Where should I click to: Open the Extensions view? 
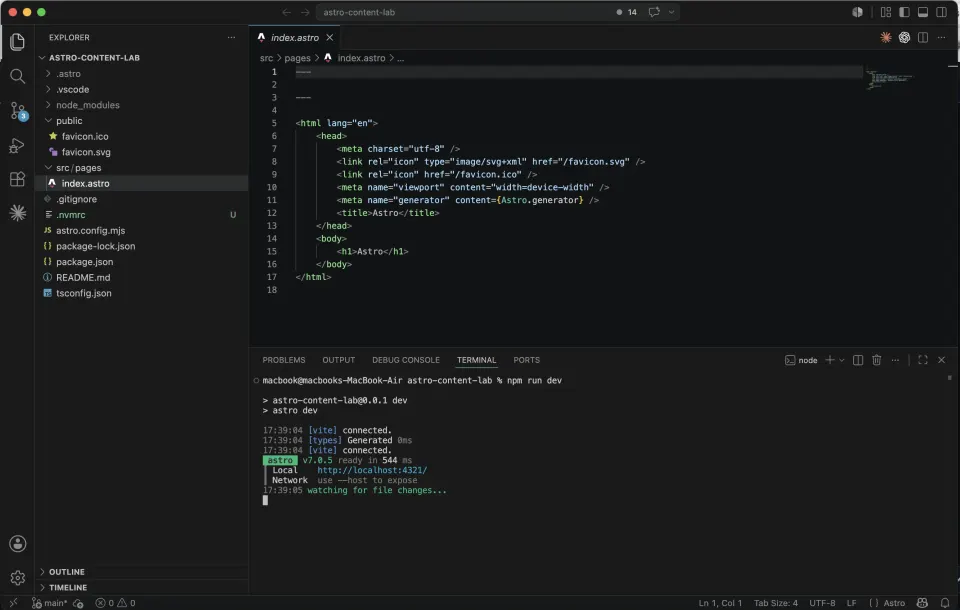(x=17, y=179)
